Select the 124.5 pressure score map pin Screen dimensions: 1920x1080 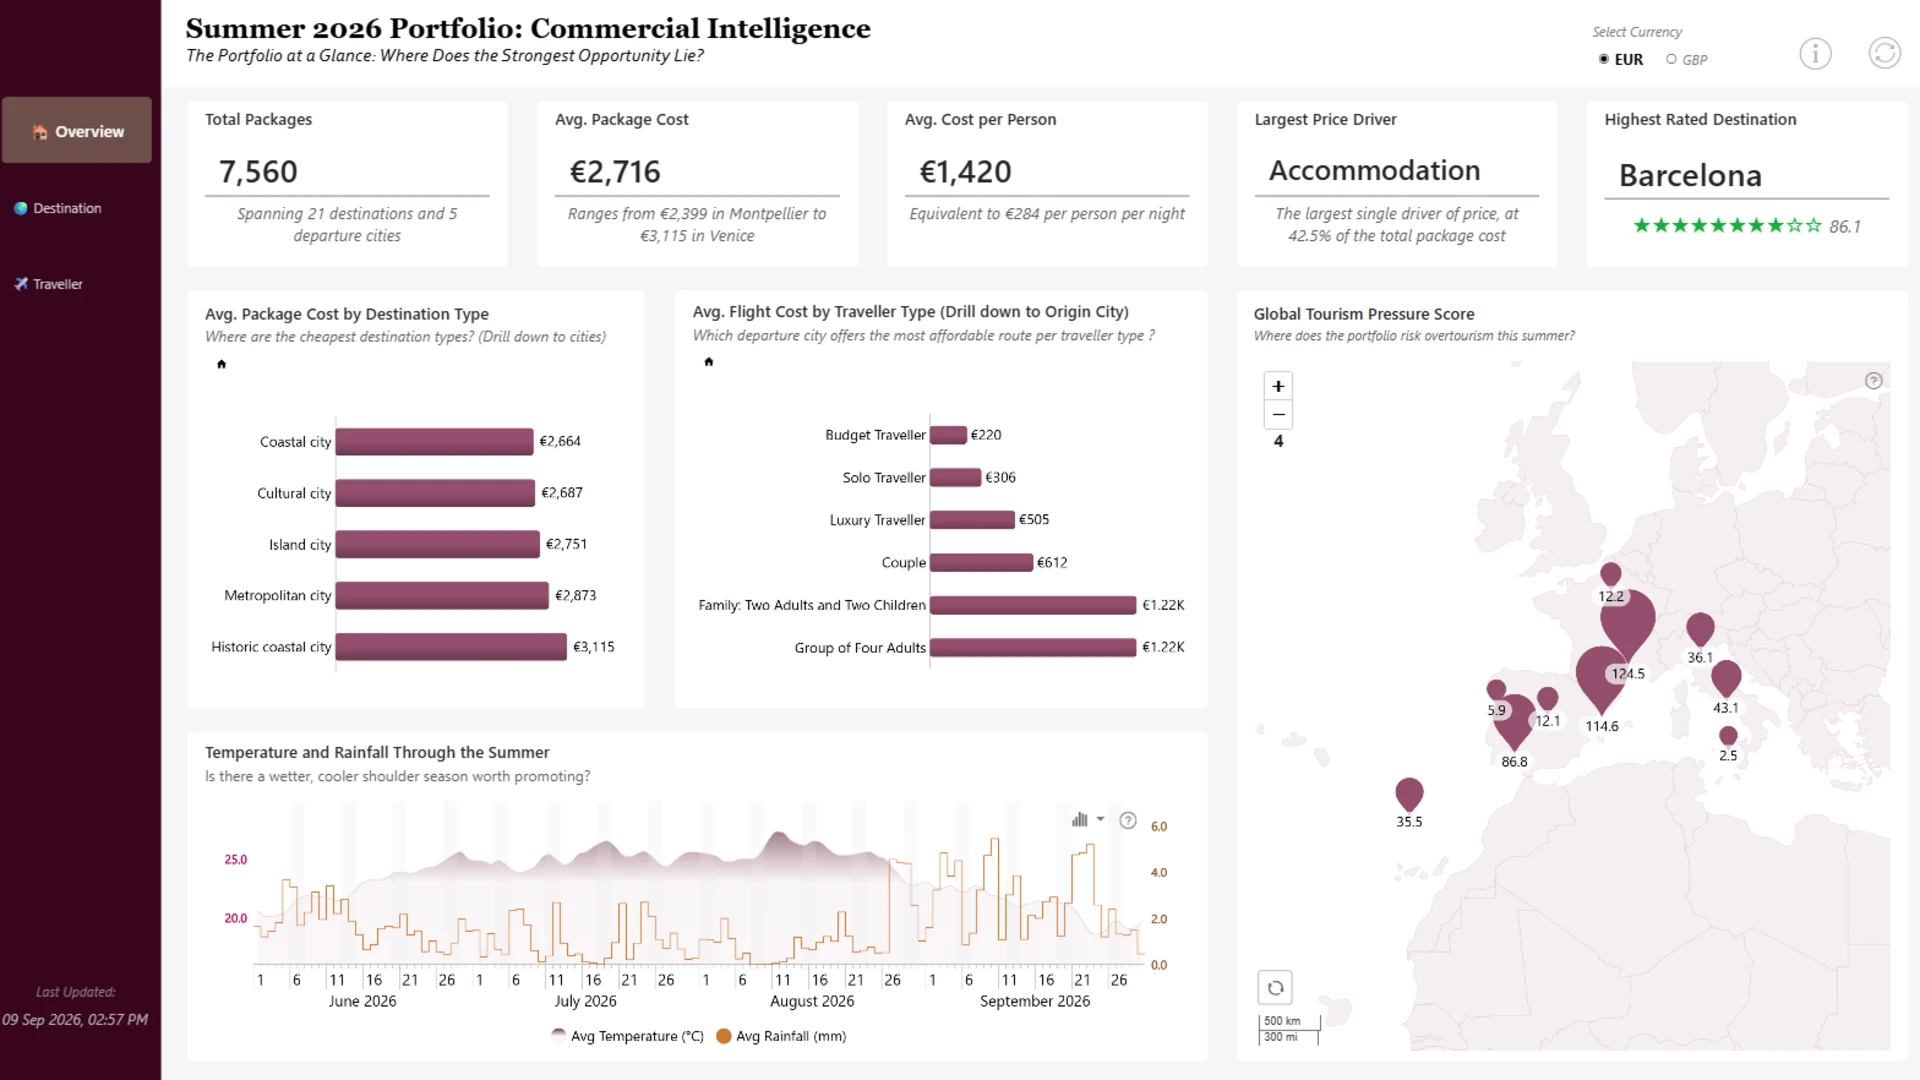click(1627, 622)
